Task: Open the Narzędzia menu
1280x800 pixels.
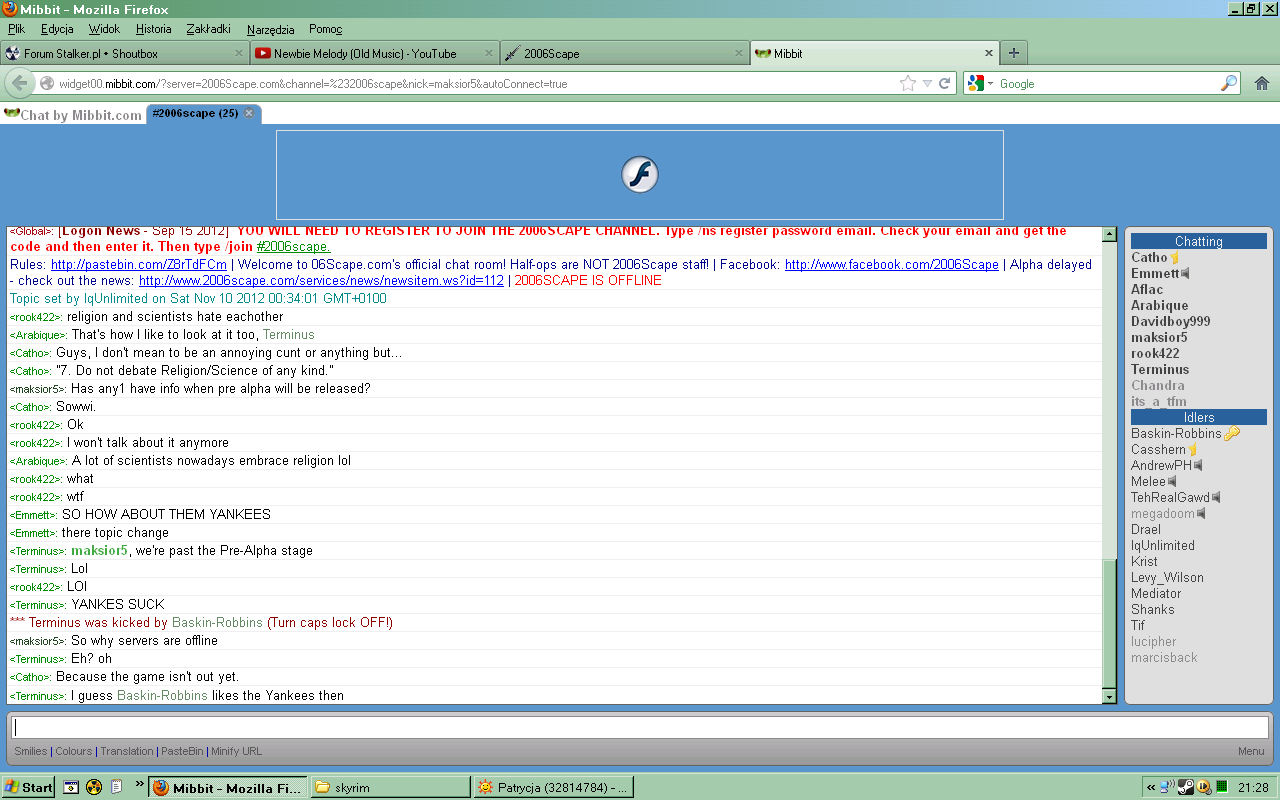Action: coord(270,29)
